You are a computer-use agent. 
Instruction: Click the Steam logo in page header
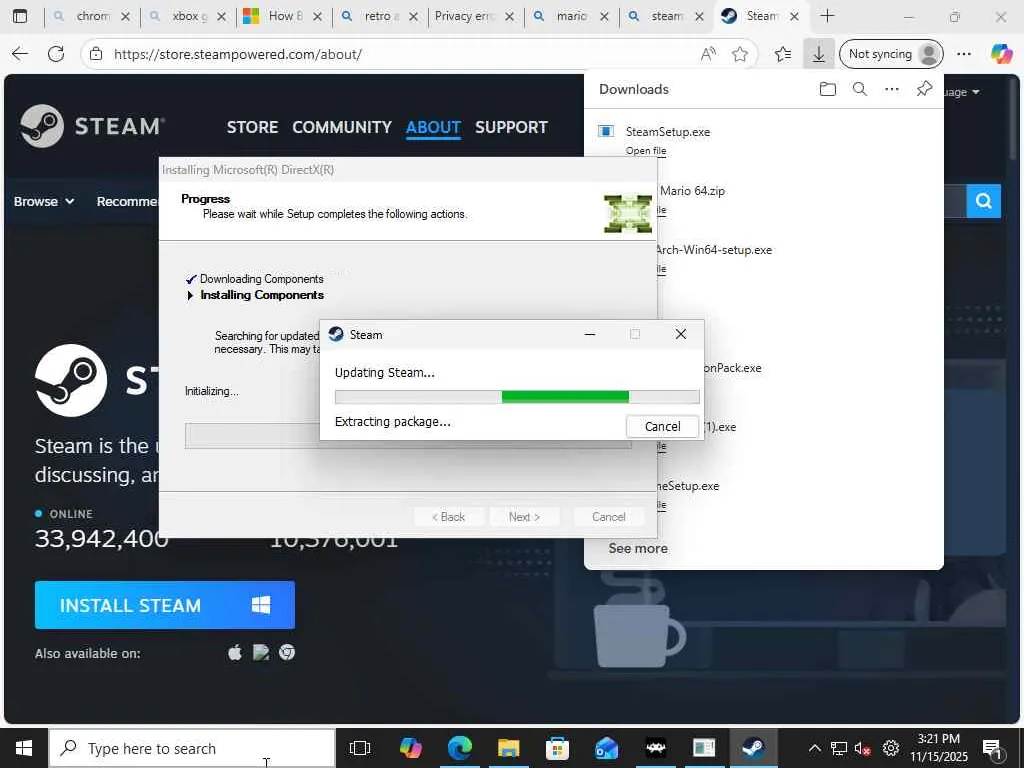pos(91,125)
